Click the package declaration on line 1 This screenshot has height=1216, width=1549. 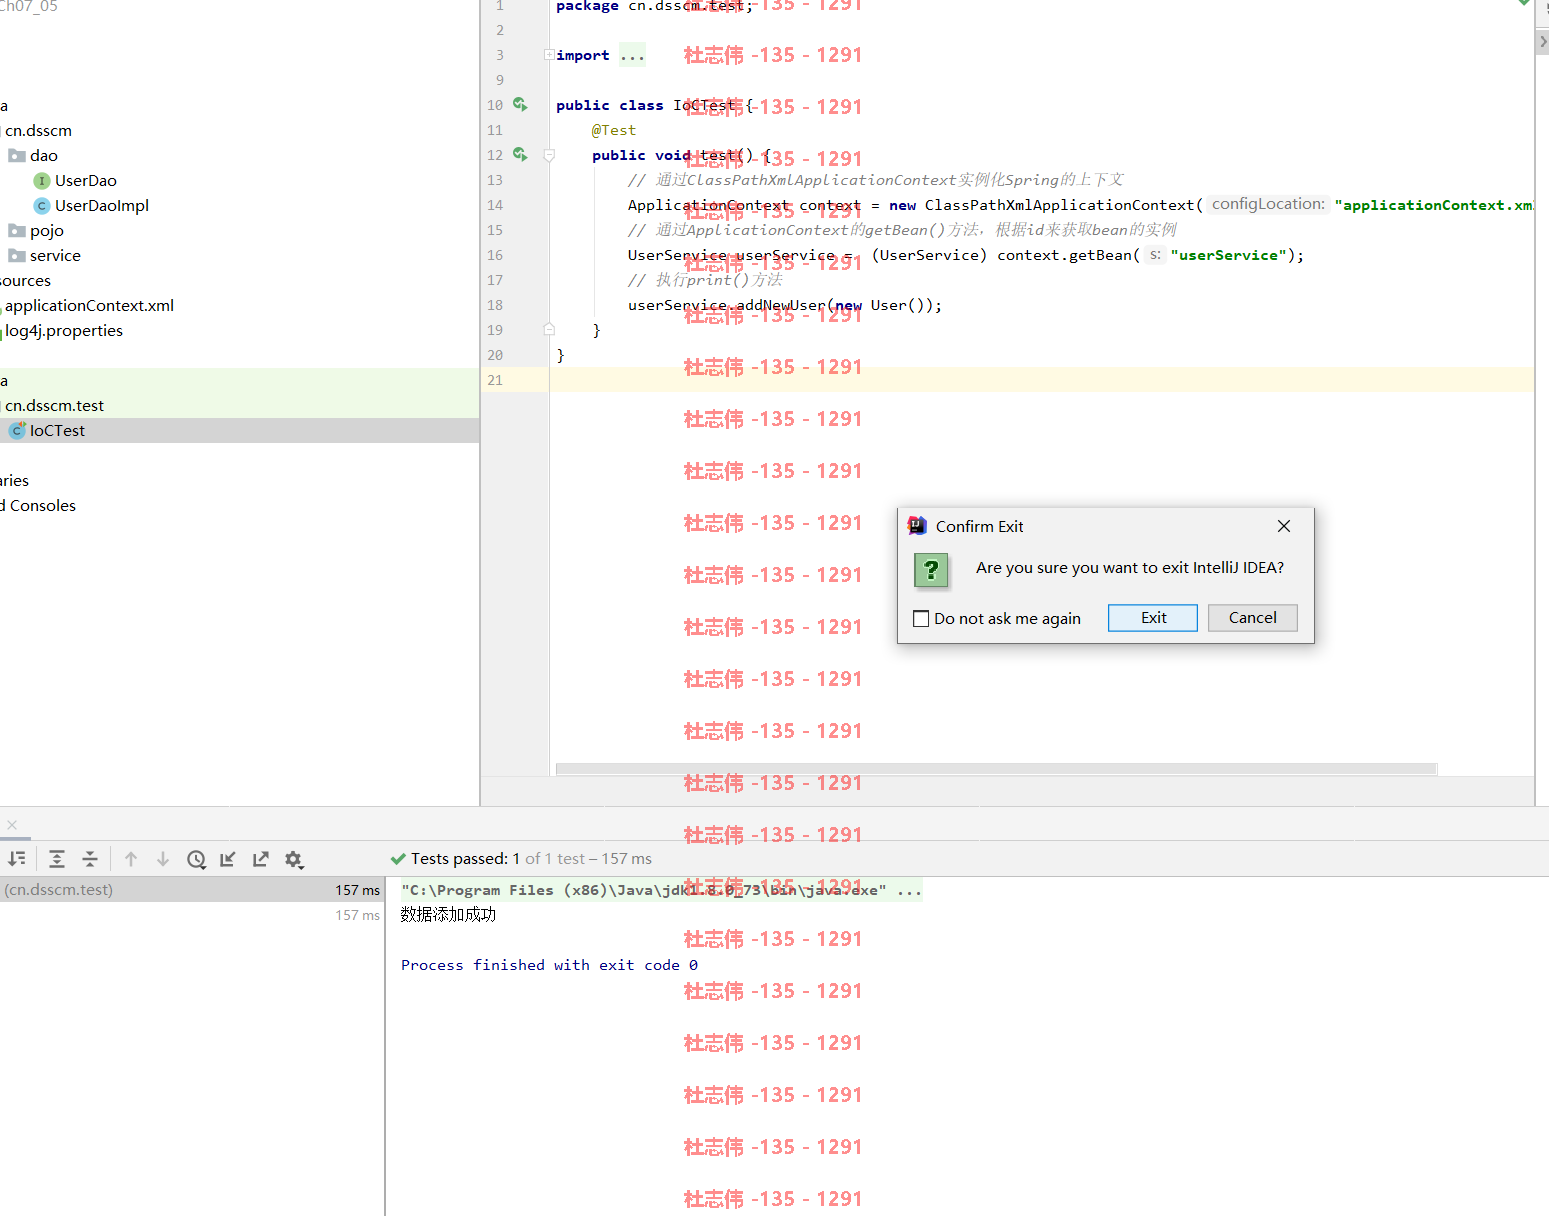click(x=654, y=6)
